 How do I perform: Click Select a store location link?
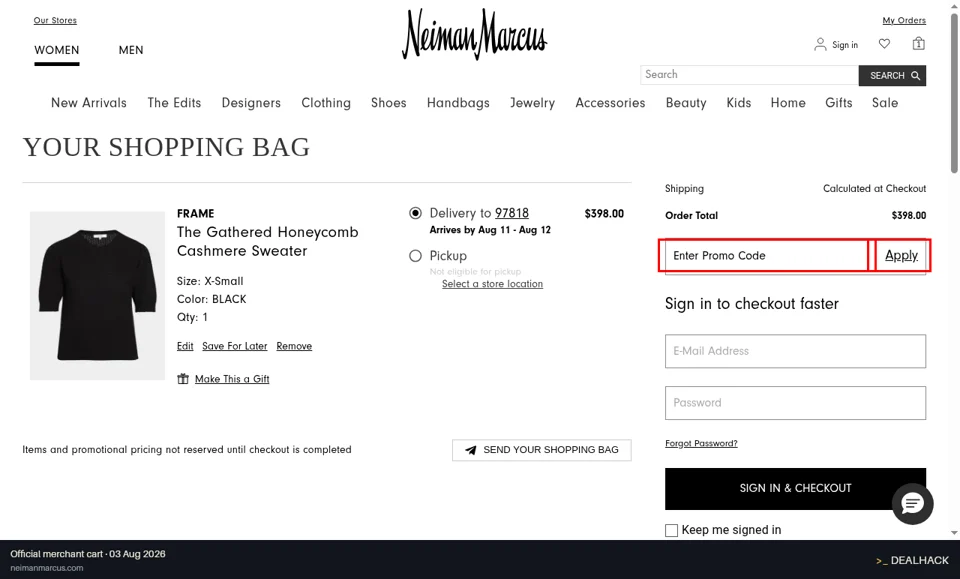(492, 284)
